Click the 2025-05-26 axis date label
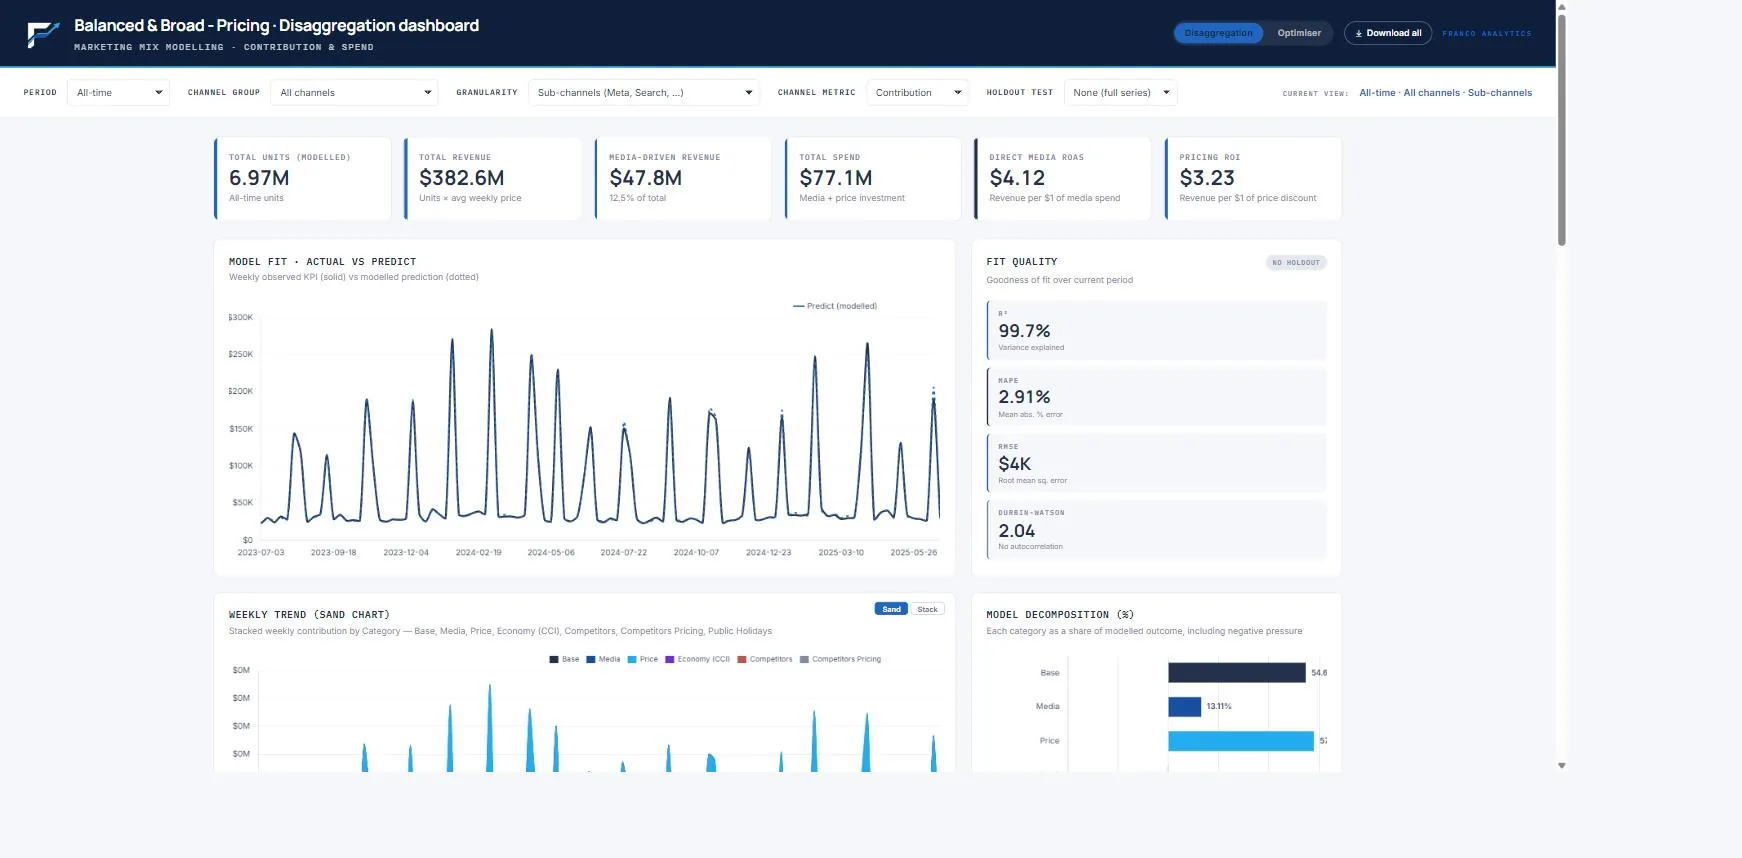This screenshot has width=1742, height=858. tap(914, 552)
